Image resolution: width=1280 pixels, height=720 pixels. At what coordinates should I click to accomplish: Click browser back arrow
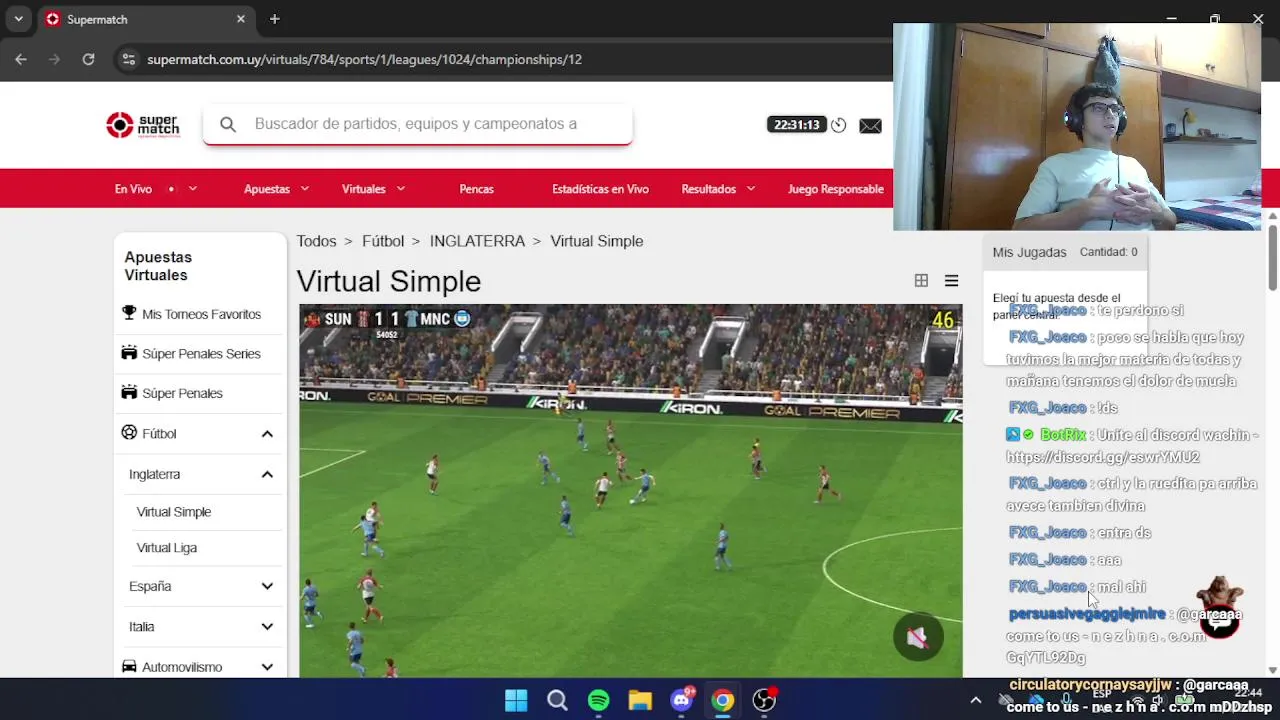pos(21,59)
